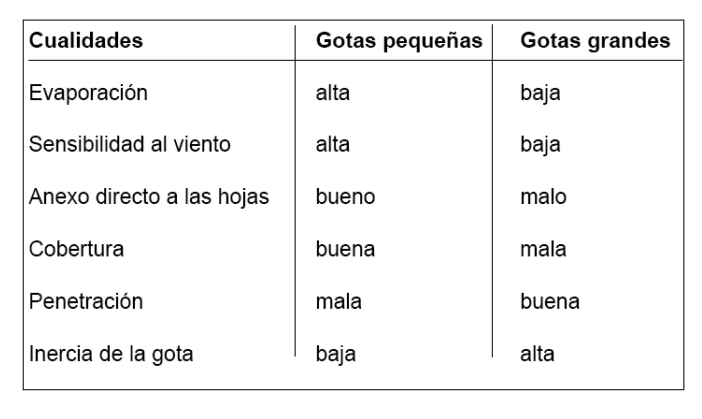Select 'alta' in the Evaporación row
This screenshot has width=702, height=419.
[333, 93]
